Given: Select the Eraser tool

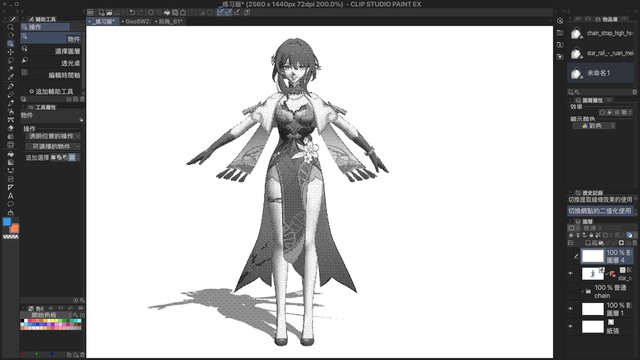Looking at the screenshot, I should 11,128.
